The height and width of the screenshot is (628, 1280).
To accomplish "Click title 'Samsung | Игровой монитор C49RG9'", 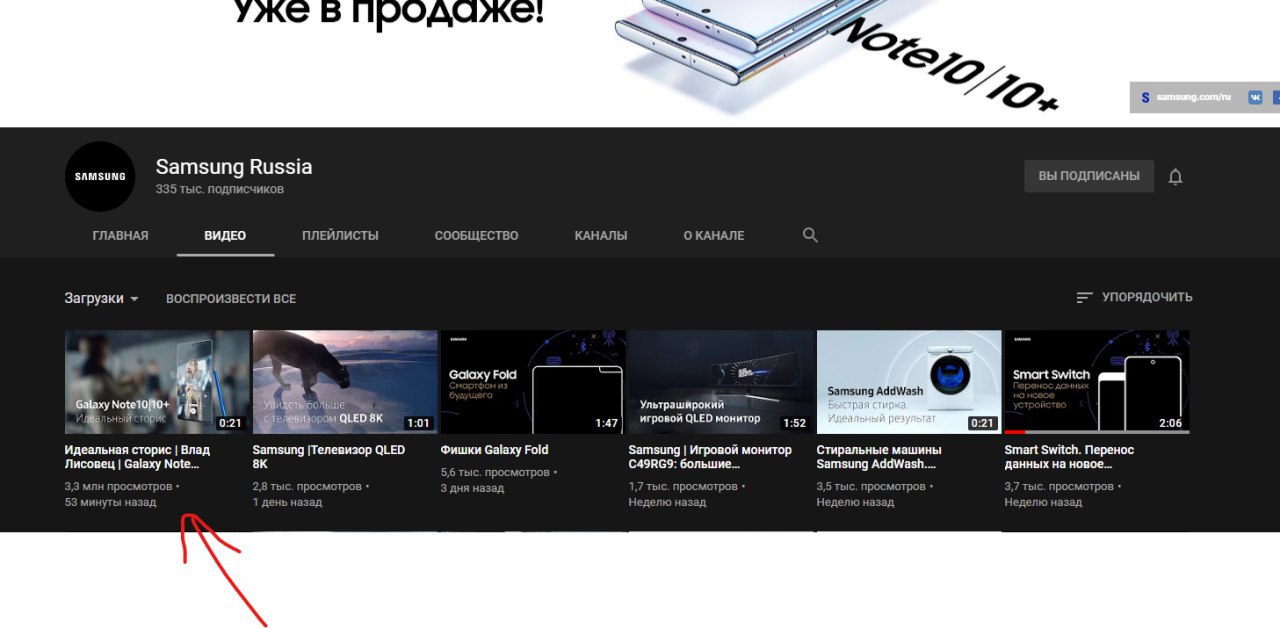I will [710, 457].
